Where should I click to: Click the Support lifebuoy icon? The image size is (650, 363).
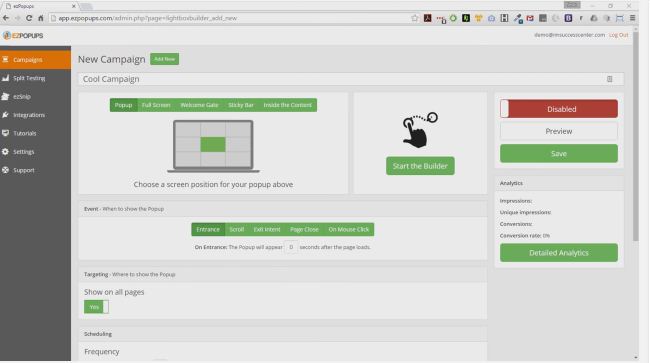click(x=5, y=170)
